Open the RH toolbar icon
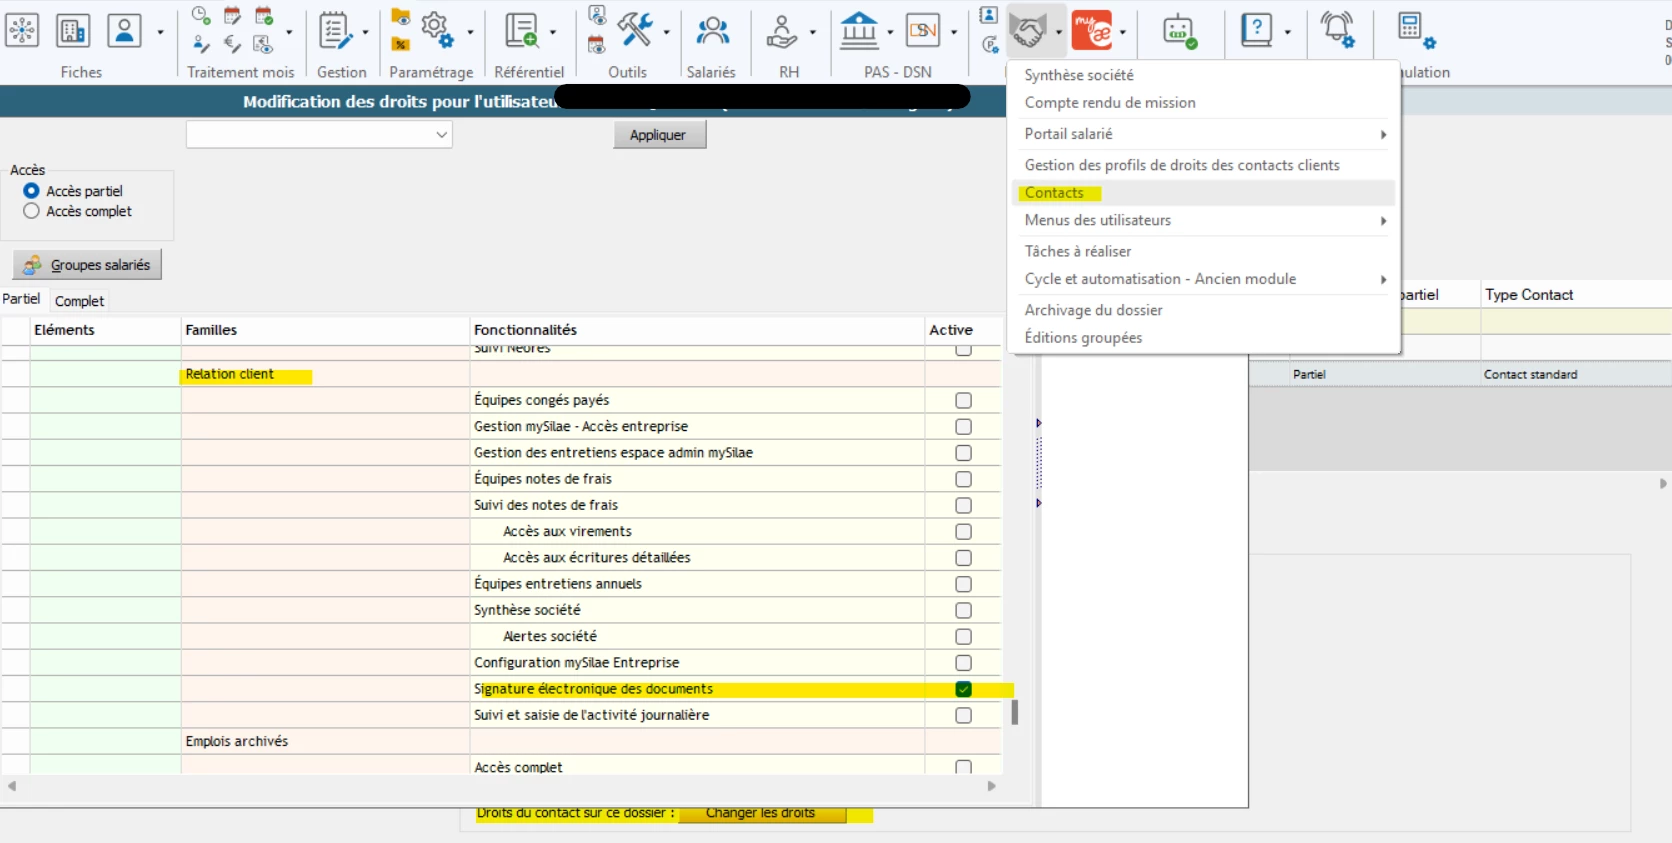The image size is (1672, 843). [781, 32]
